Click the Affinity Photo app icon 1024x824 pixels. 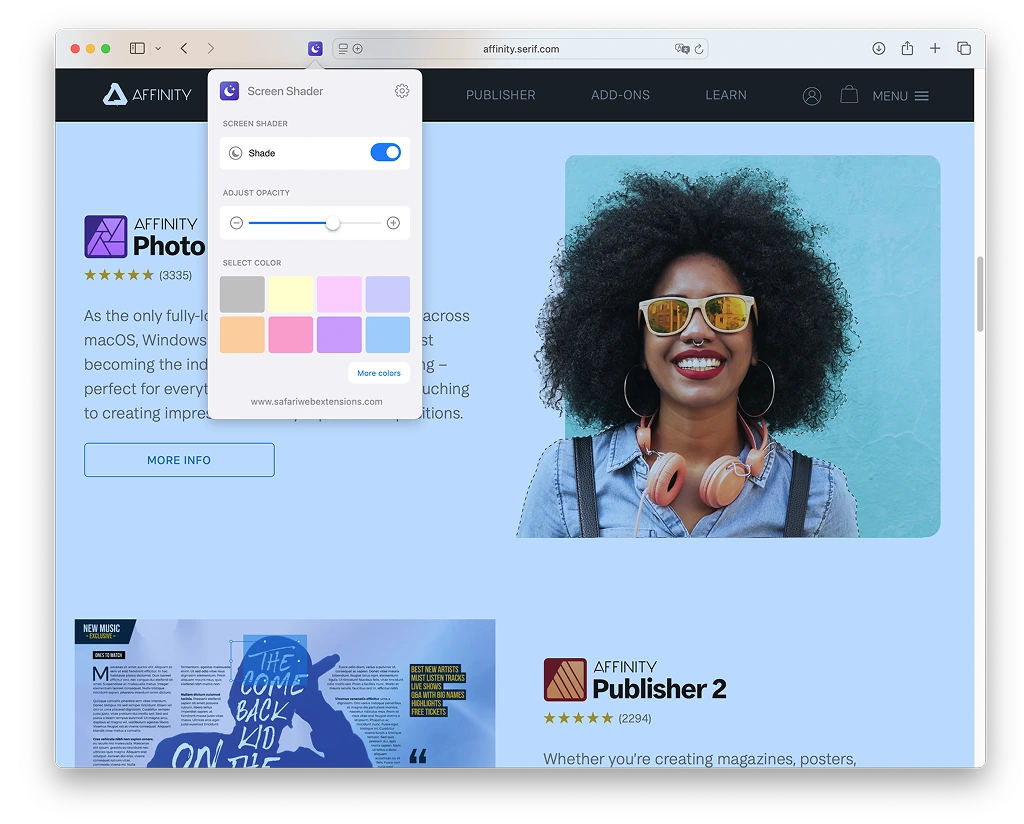pyautogui.click(x=106, y=236)
